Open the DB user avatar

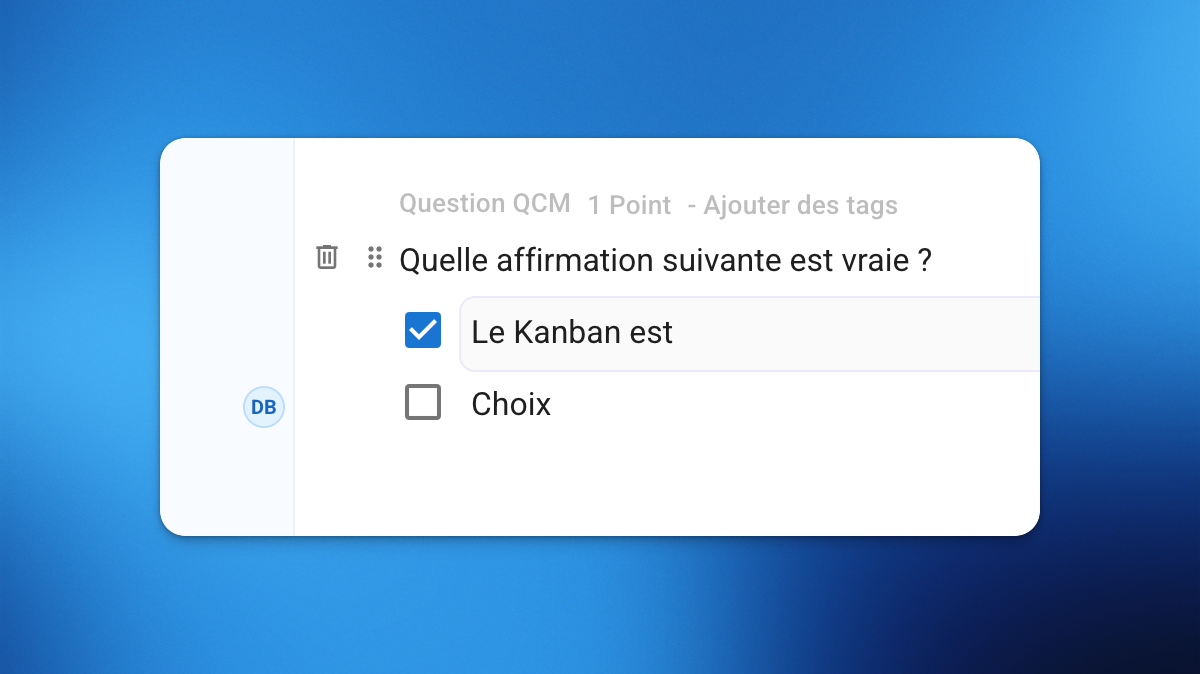point(264,408)
